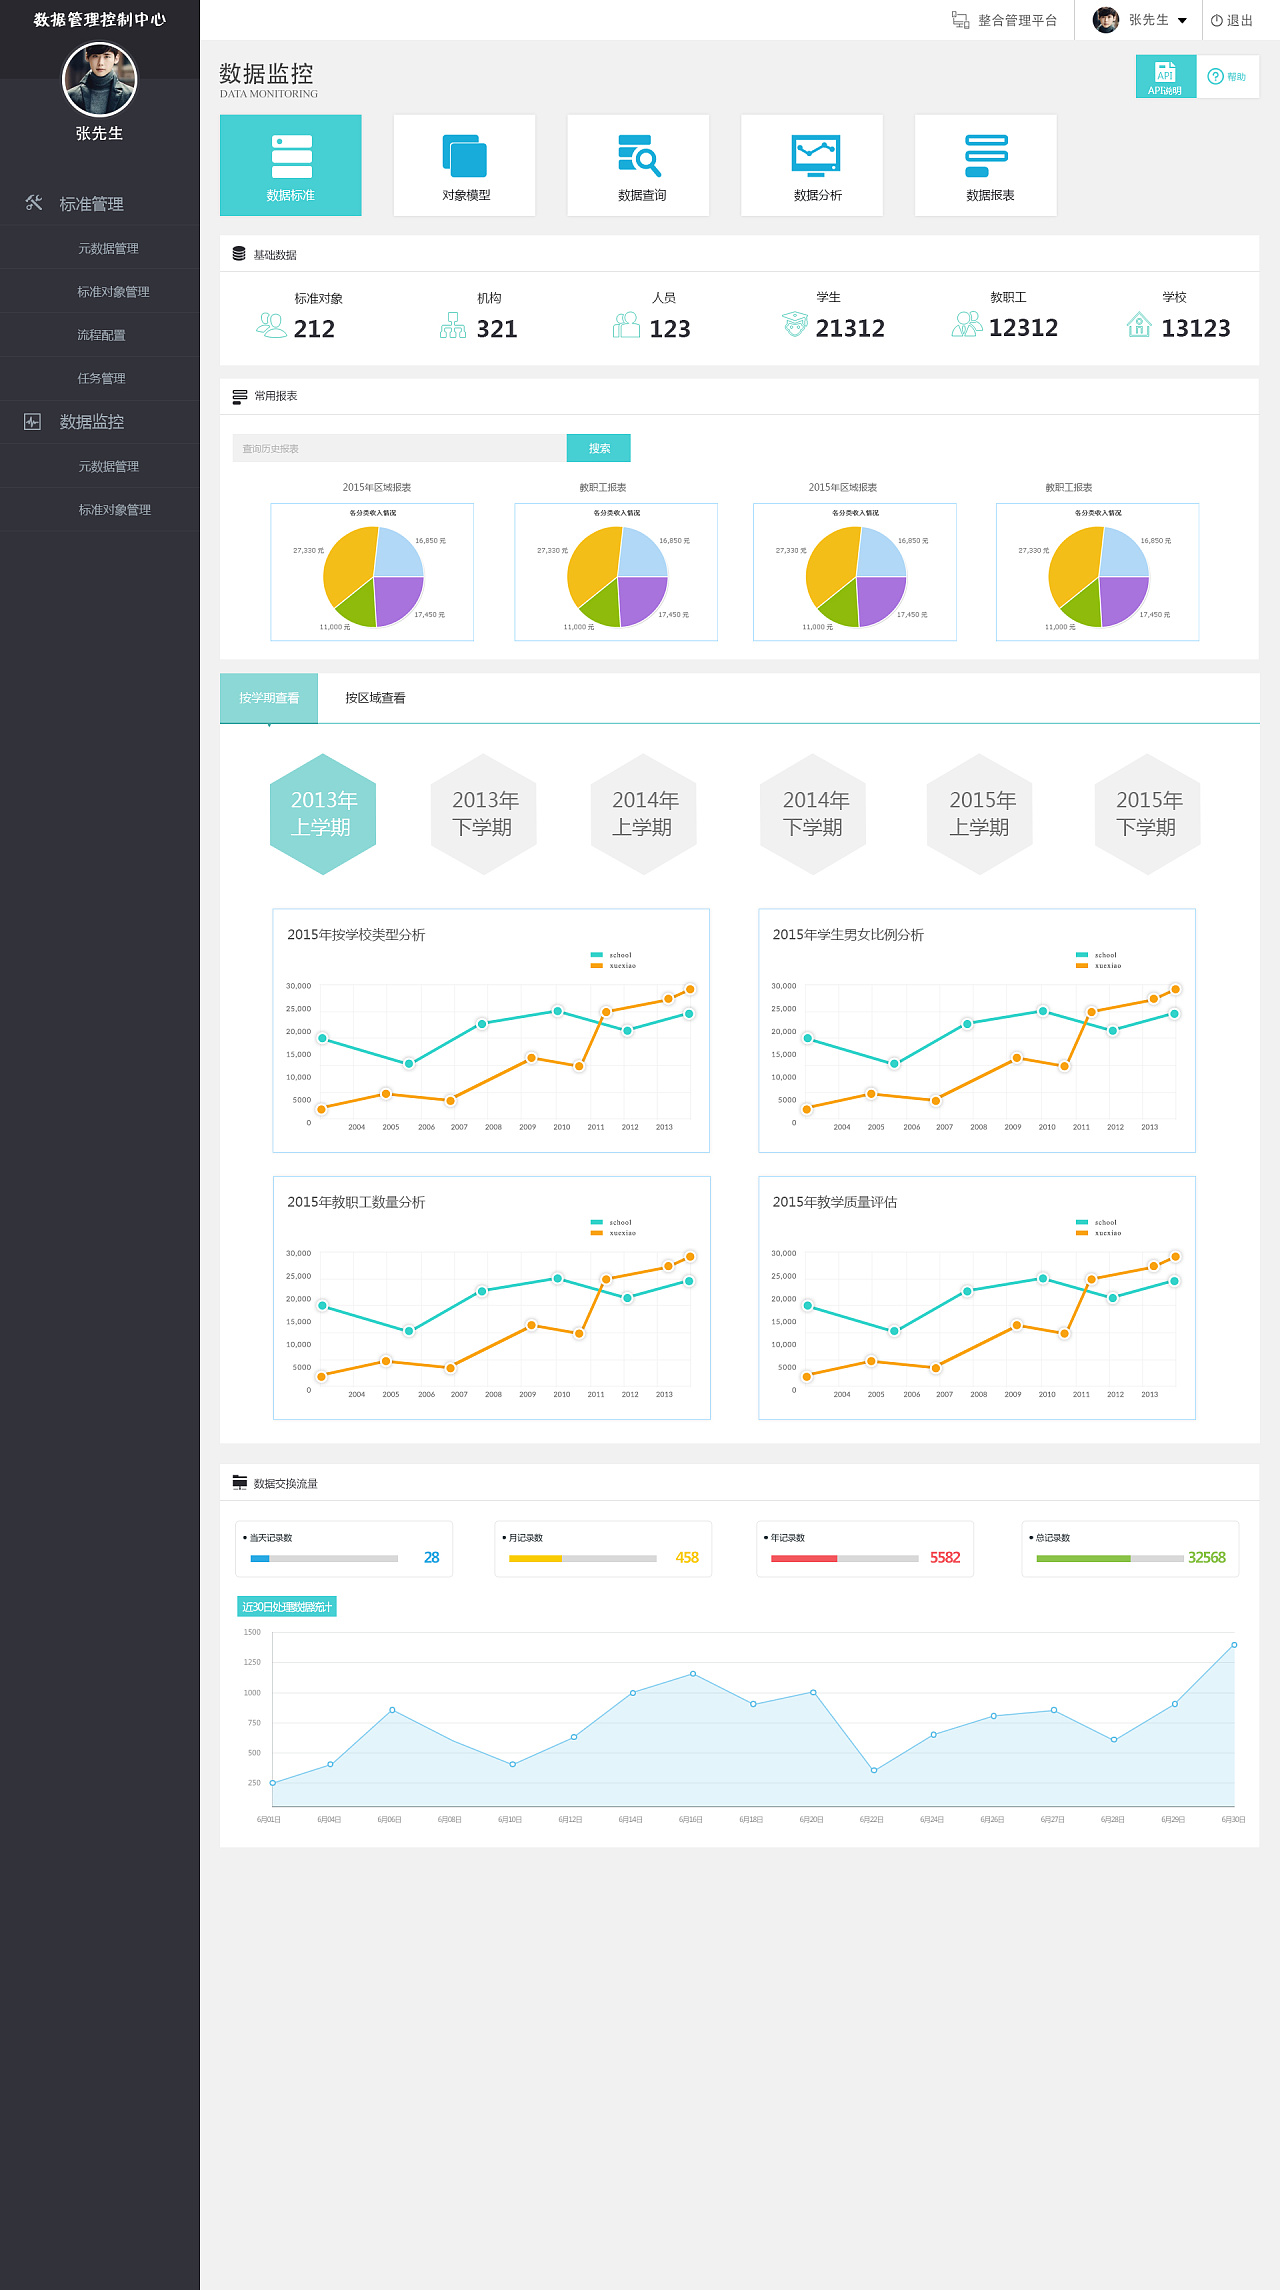This screenshot has height=2290, width=1280.
Task: Open the first 2015年区域报表 pie thumbnail
Action: [372, 572]
